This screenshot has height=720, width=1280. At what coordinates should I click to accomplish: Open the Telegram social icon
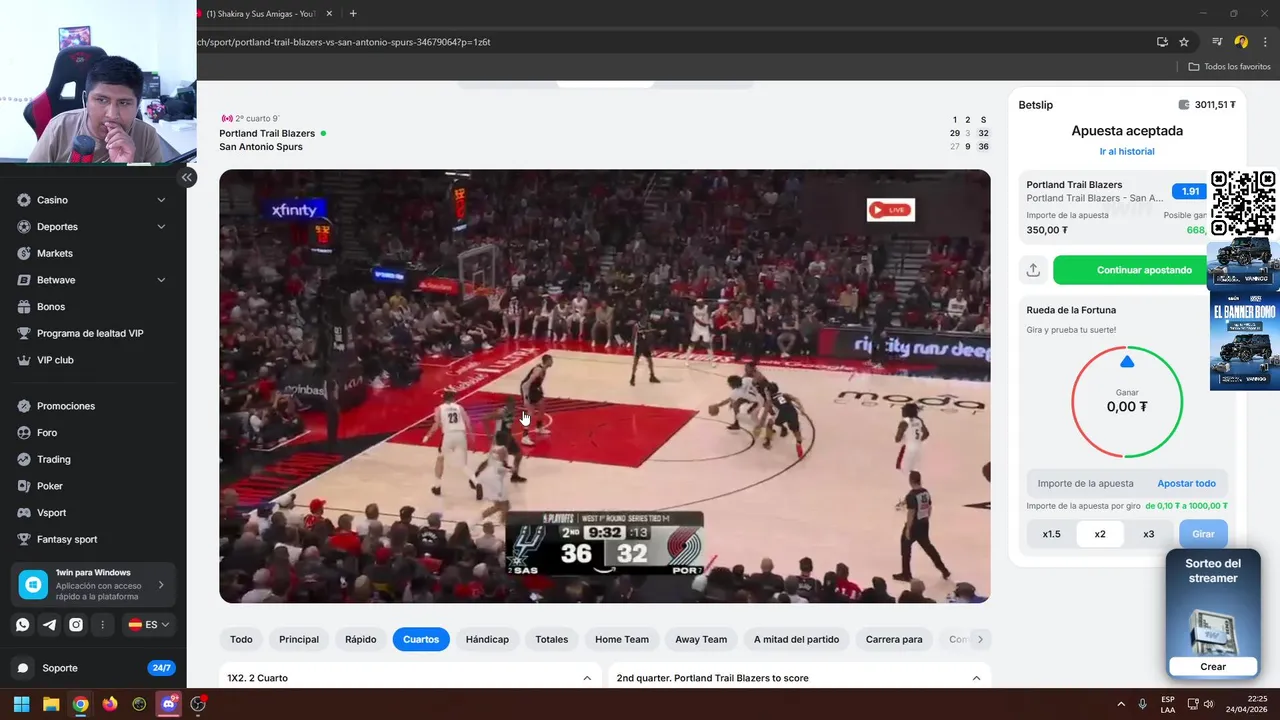pos(49,624)
